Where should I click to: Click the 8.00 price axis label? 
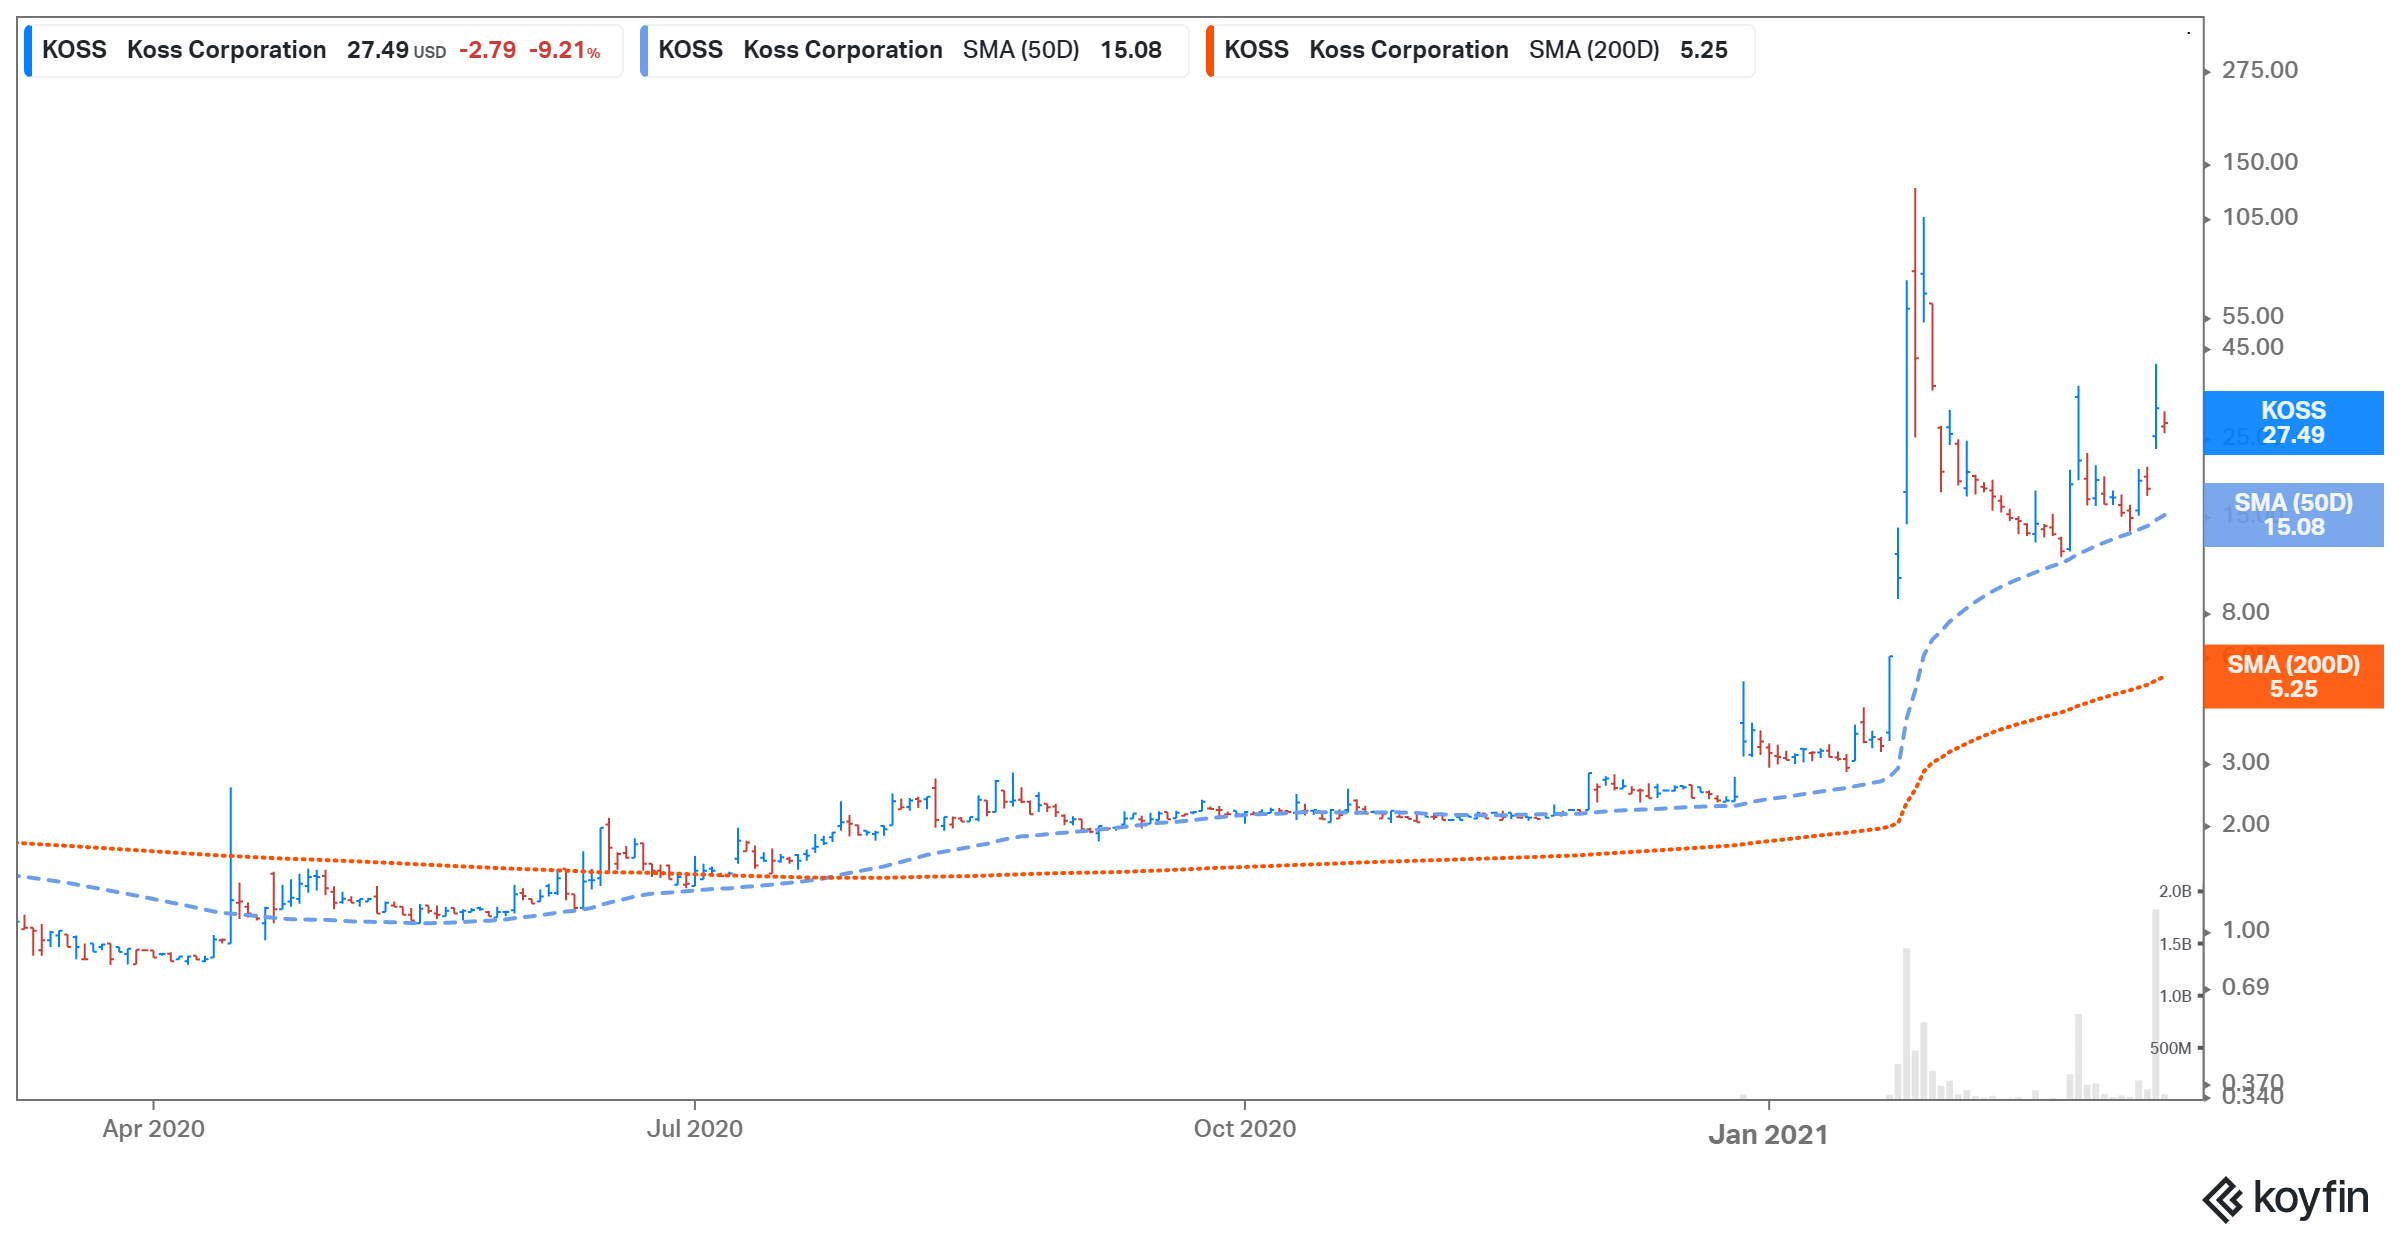[x=2246, y=612]
